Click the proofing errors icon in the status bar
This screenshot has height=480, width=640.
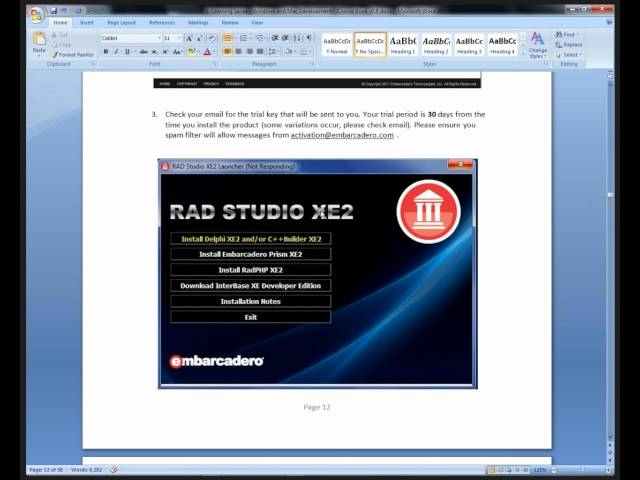114,470
